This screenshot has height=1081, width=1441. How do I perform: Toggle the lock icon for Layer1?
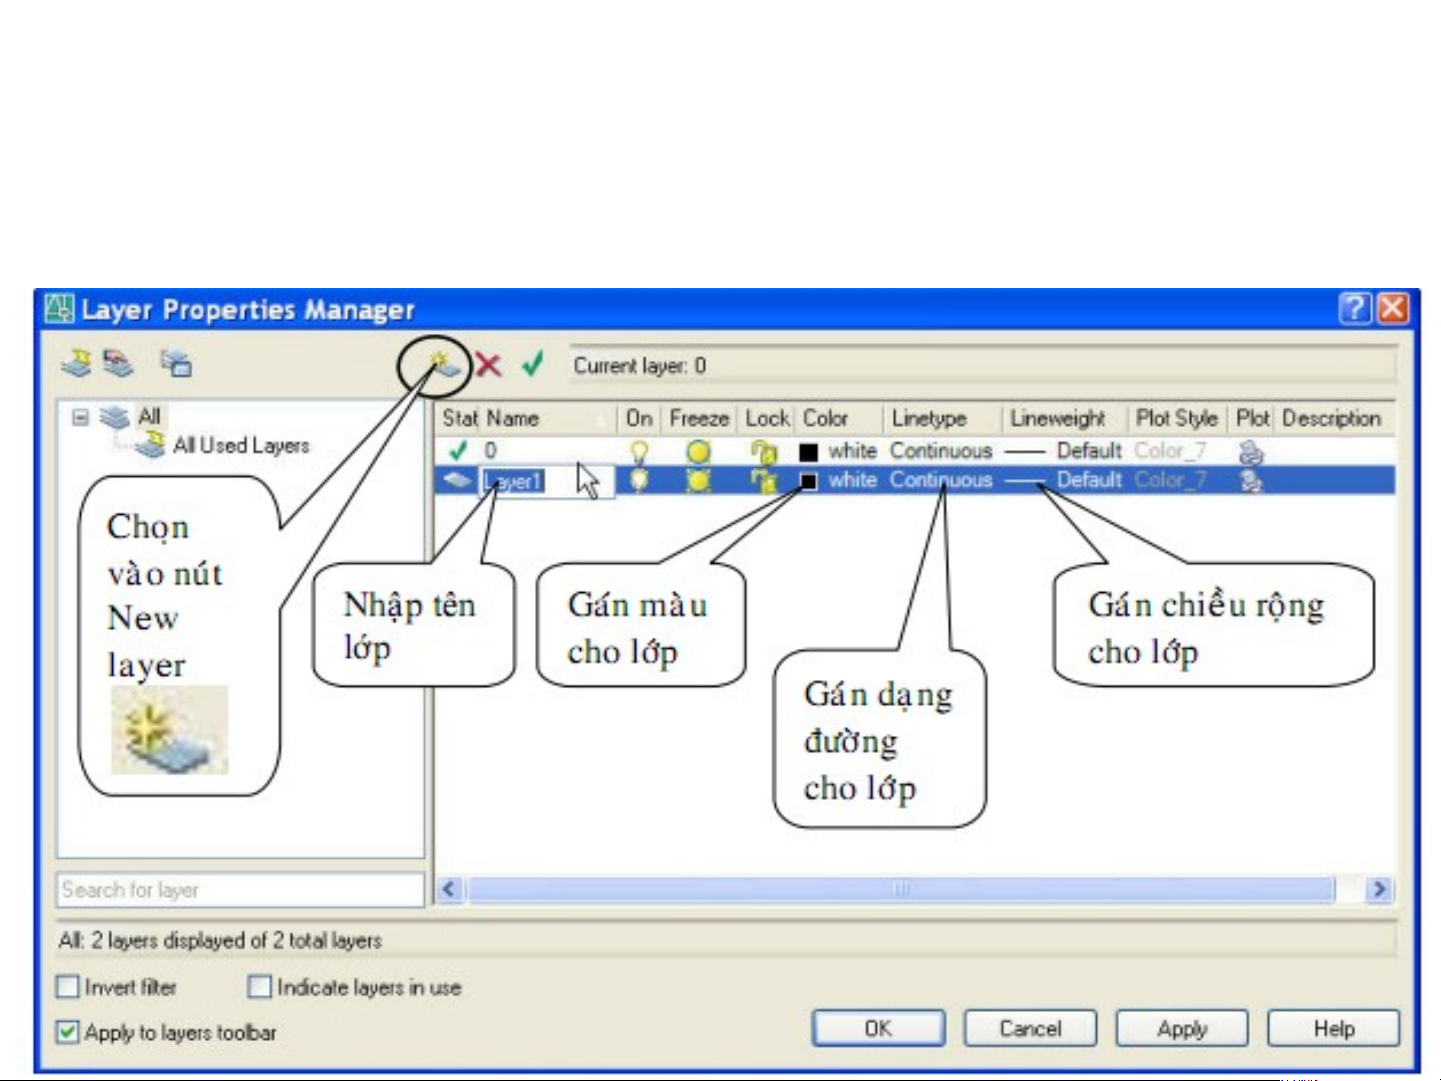point(764,481)
